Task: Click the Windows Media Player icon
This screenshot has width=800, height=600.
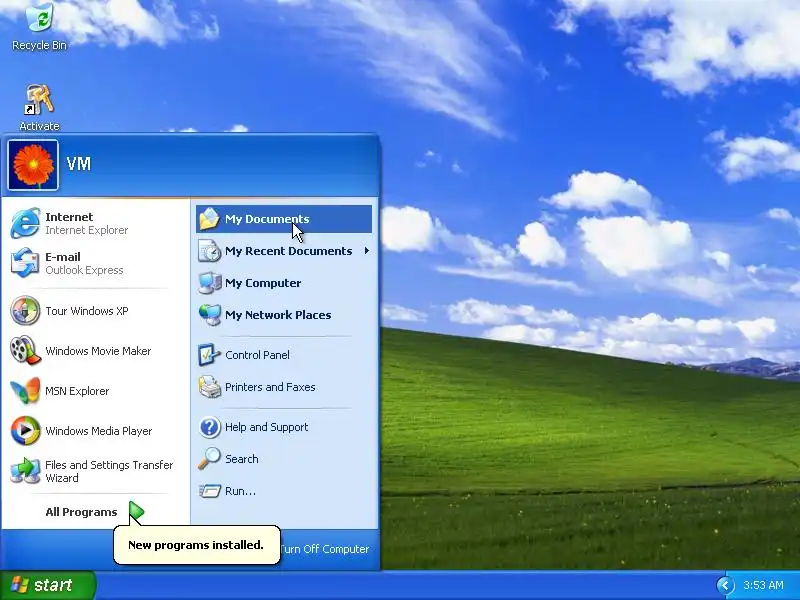Action: pyautogui.click(x=25, y=431)
